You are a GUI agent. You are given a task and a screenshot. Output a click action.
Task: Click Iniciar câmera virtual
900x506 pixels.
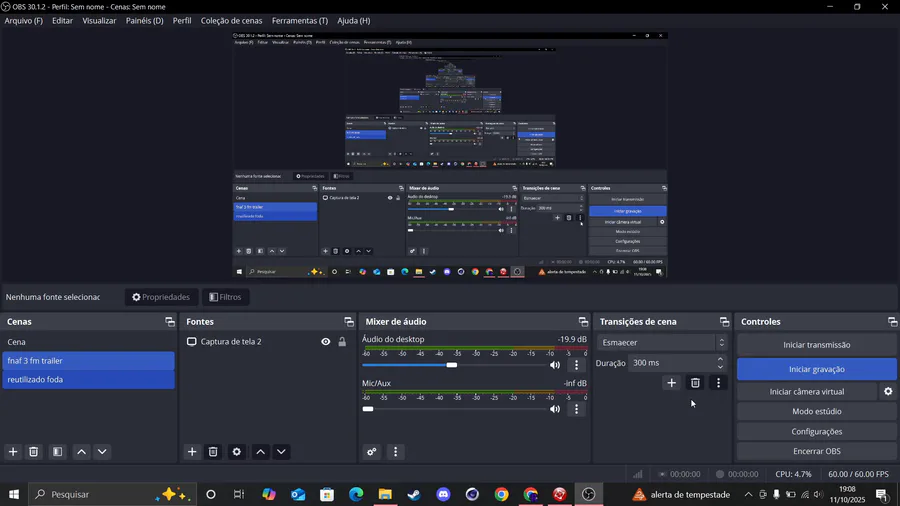tap(807, 391)
